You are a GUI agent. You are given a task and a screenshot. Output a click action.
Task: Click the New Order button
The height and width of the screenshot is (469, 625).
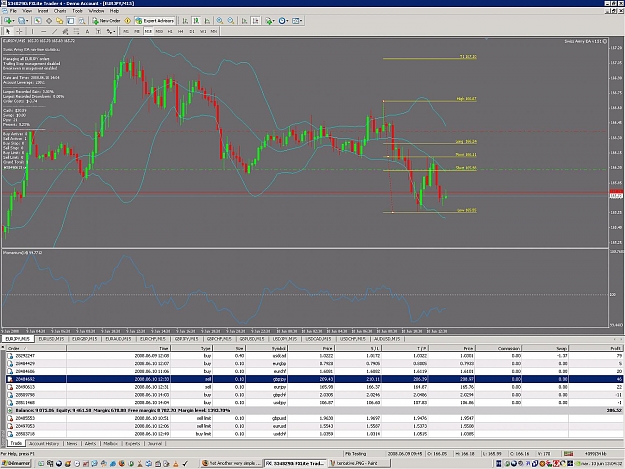click(106, 21)
